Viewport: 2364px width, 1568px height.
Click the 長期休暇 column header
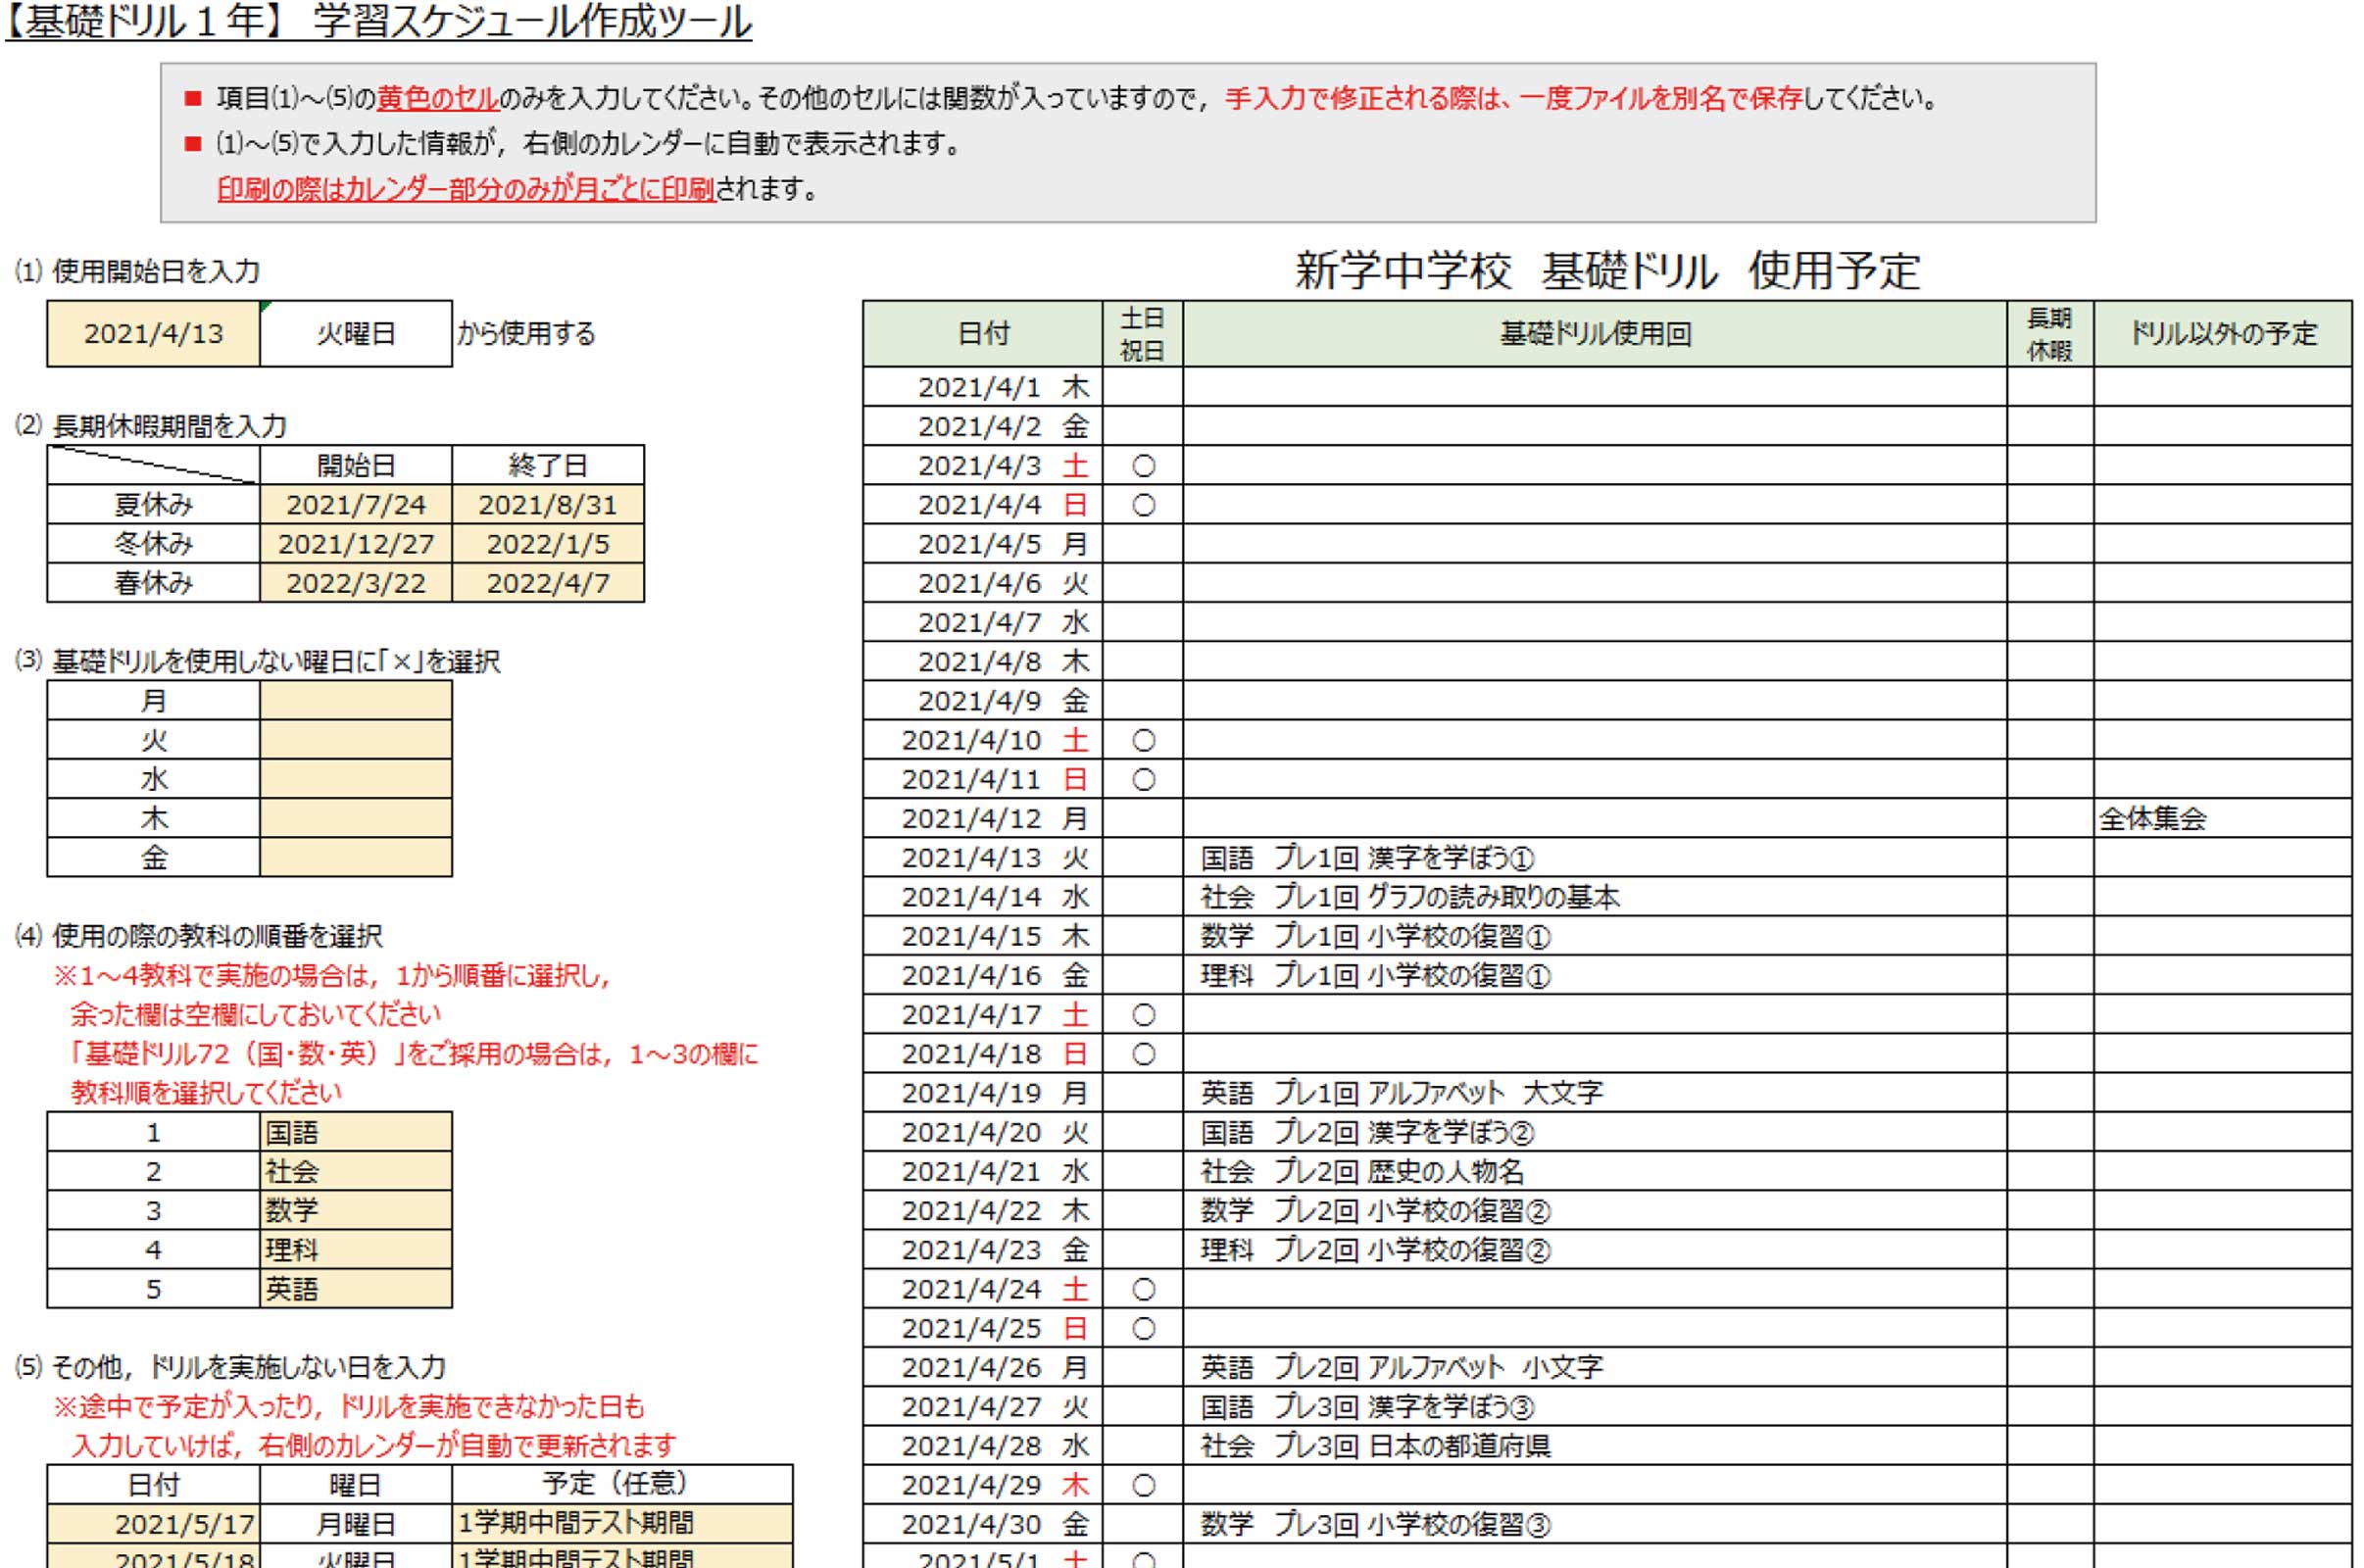tap(2050, 333)
